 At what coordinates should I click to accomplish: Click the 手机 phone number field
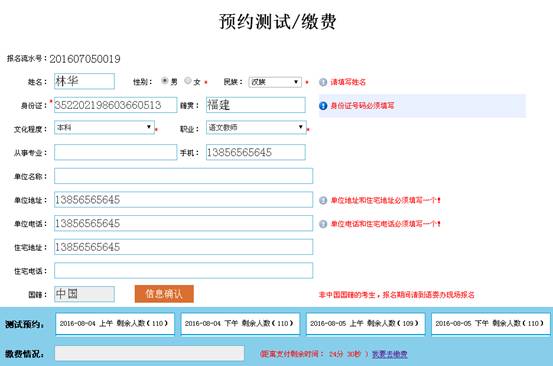[x=256, y=152]
